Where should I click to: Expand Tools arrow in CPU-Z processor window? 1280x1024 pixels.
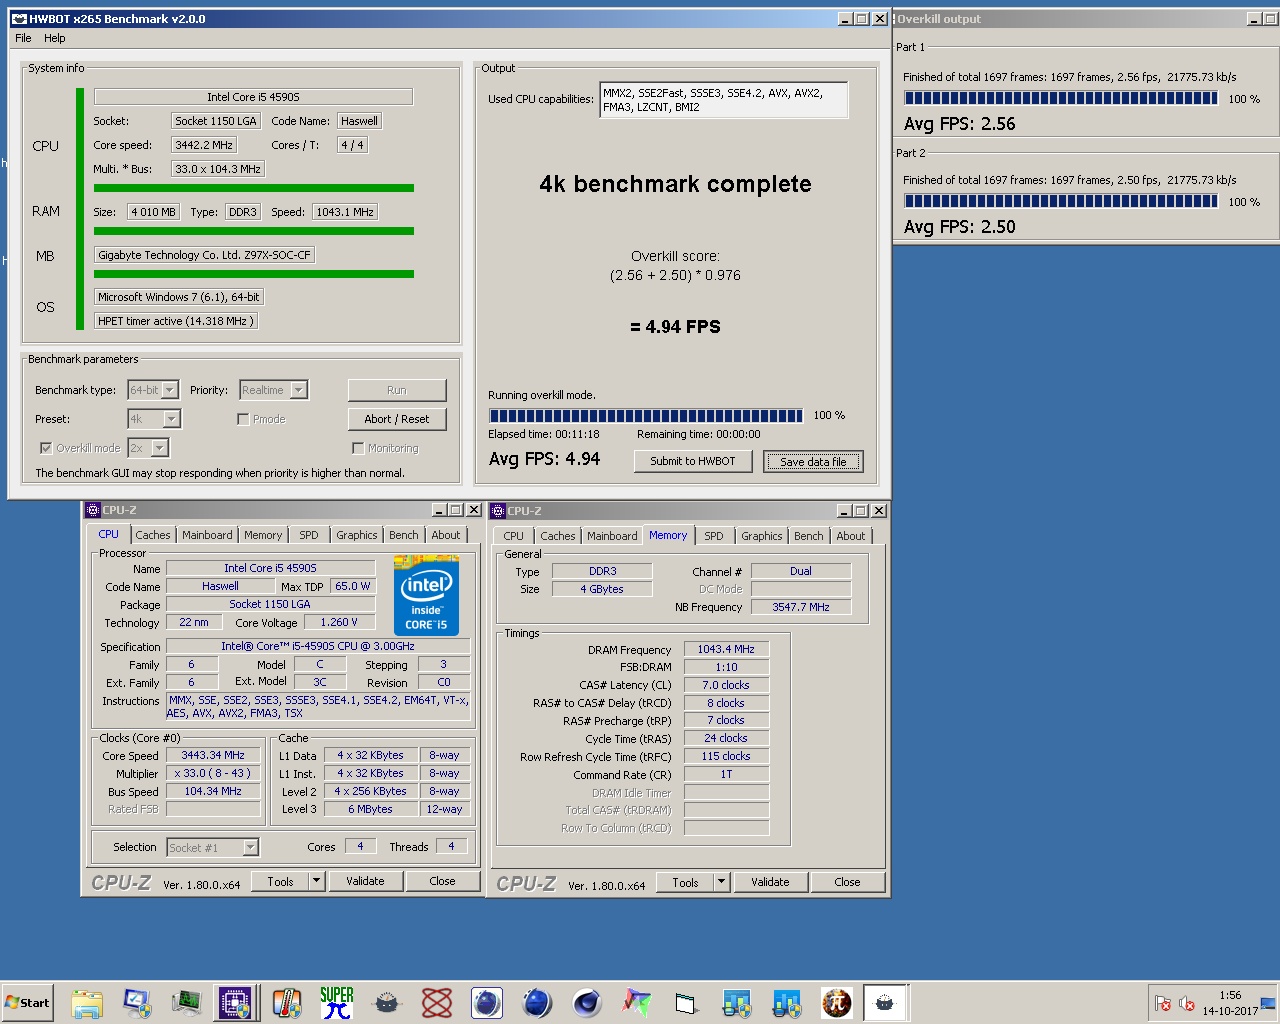click(x=317, y=881)
